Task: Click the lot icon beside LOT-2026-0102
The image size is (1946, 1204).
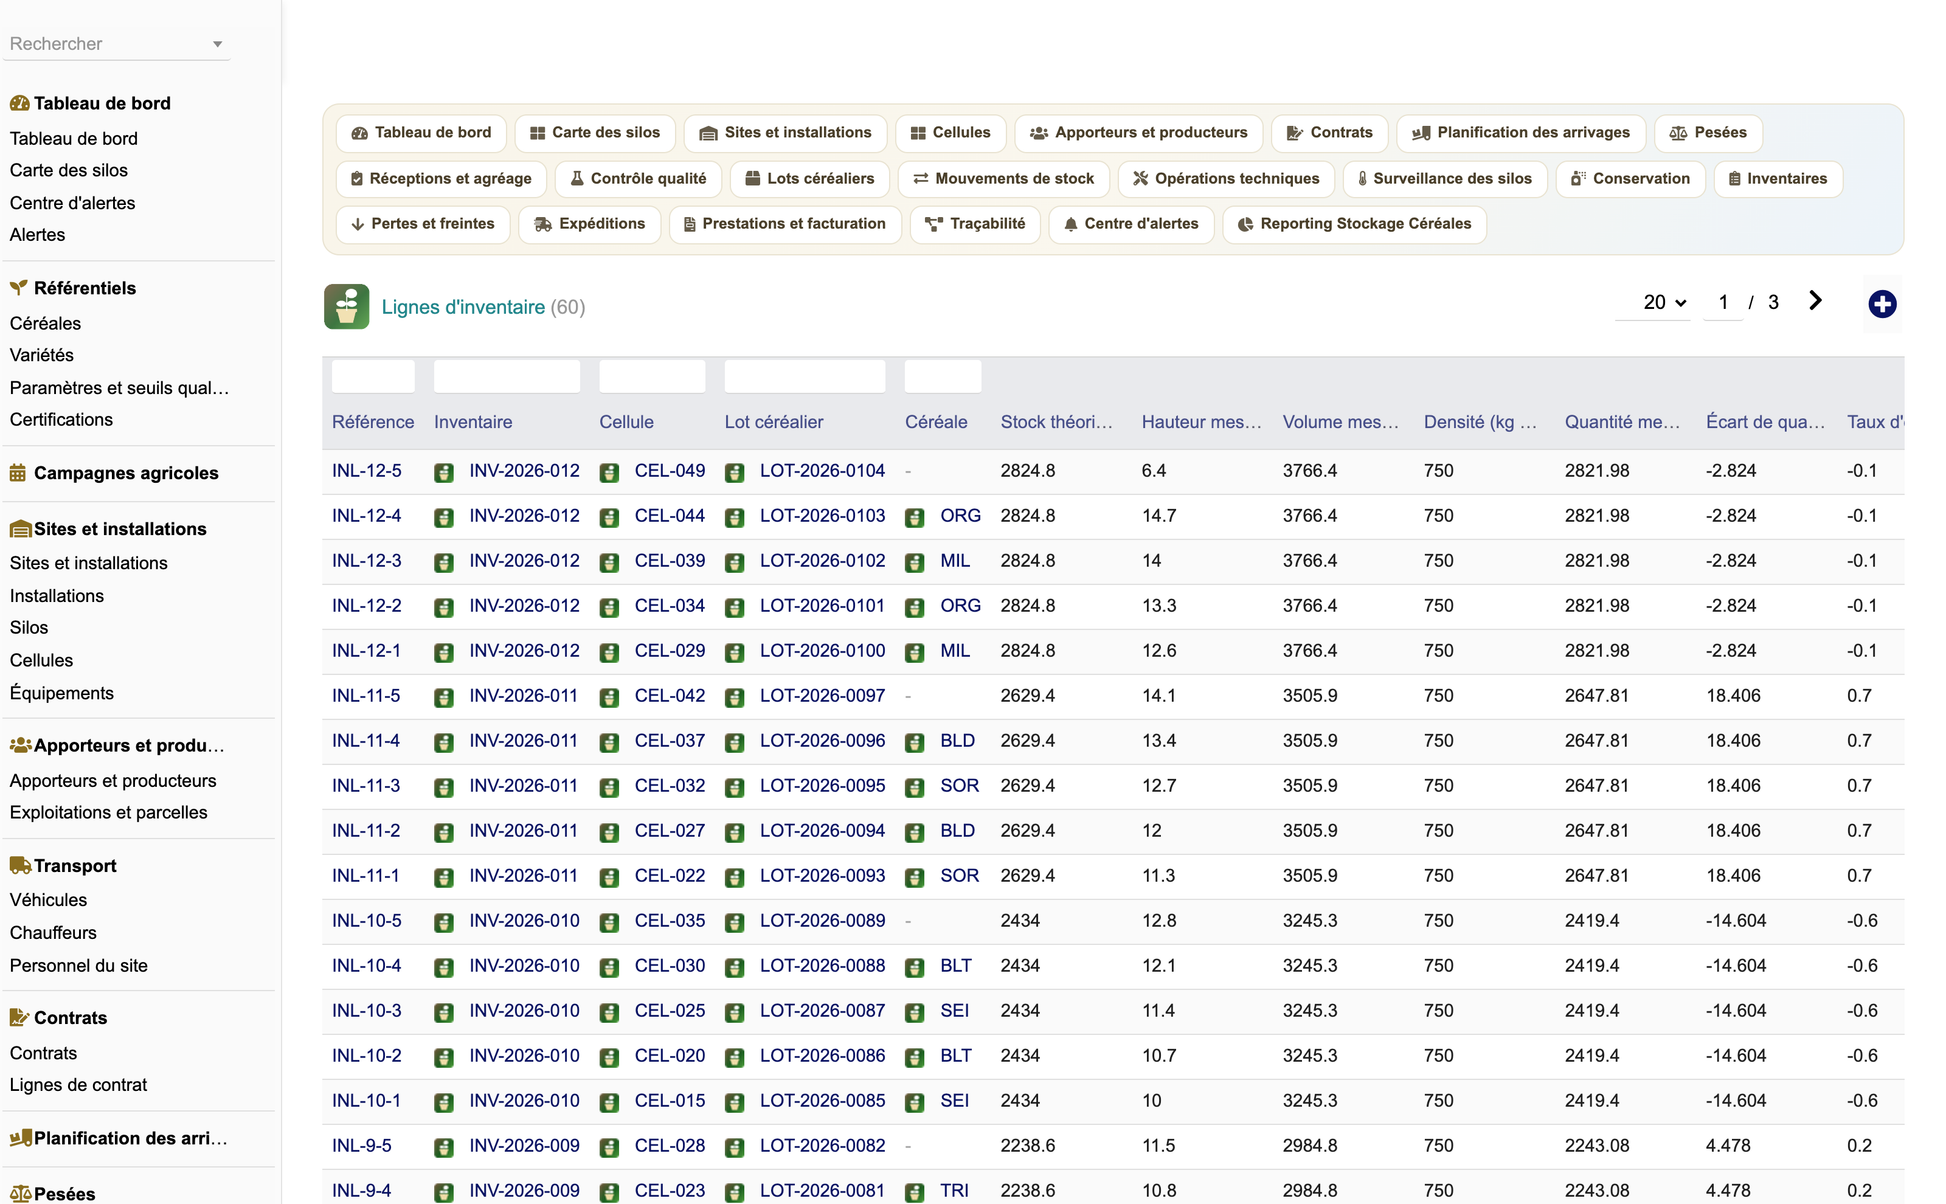Action: [735, 562]
